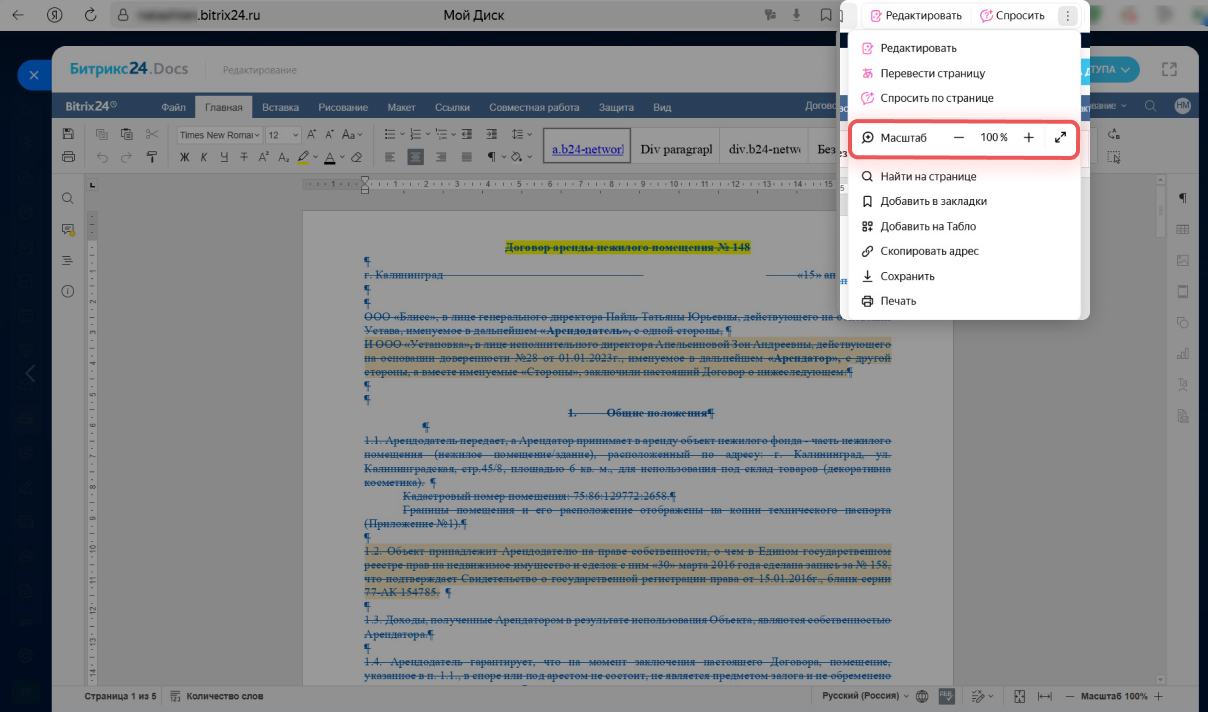Click Количество слов in the status bar
1208x712 pixels.
click(216, 696)
